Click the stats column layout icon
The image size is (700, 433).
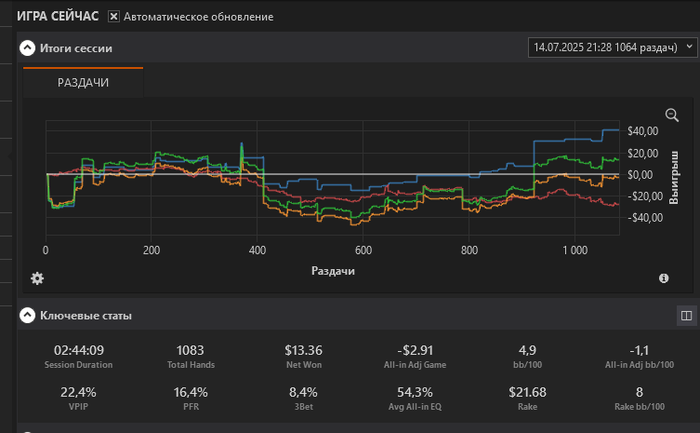click(x=686, y=316)
